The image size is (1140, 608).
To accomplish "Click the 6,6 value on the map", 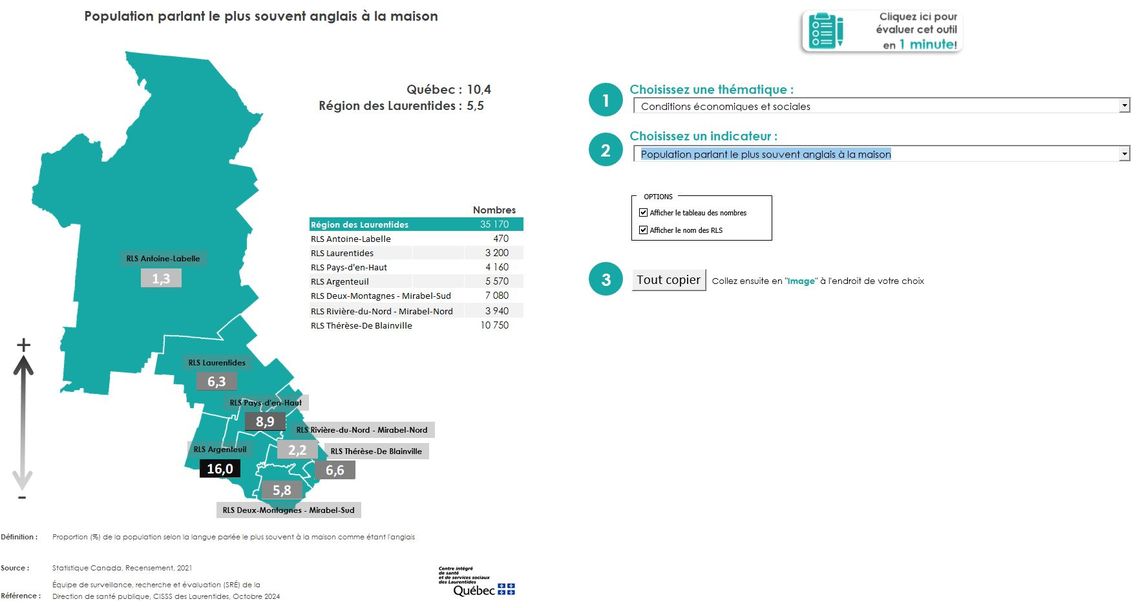I will point(335,471).
